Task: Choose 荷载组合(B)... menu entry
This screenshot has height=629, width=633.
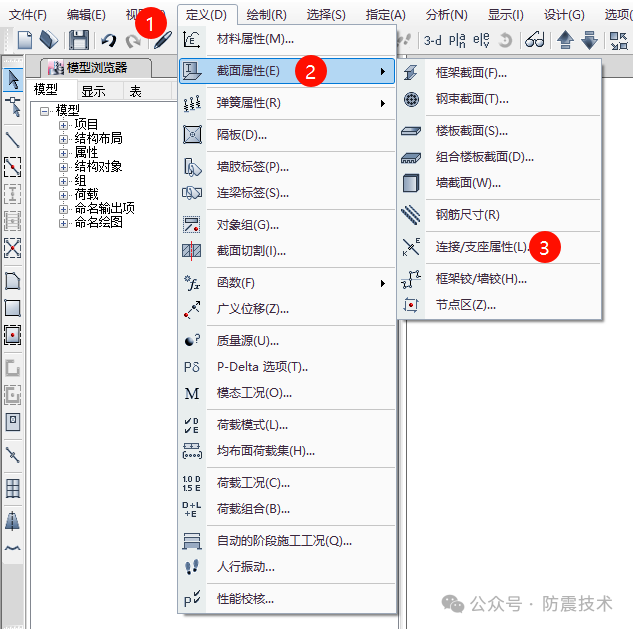Action: click(x=287, y=509)
